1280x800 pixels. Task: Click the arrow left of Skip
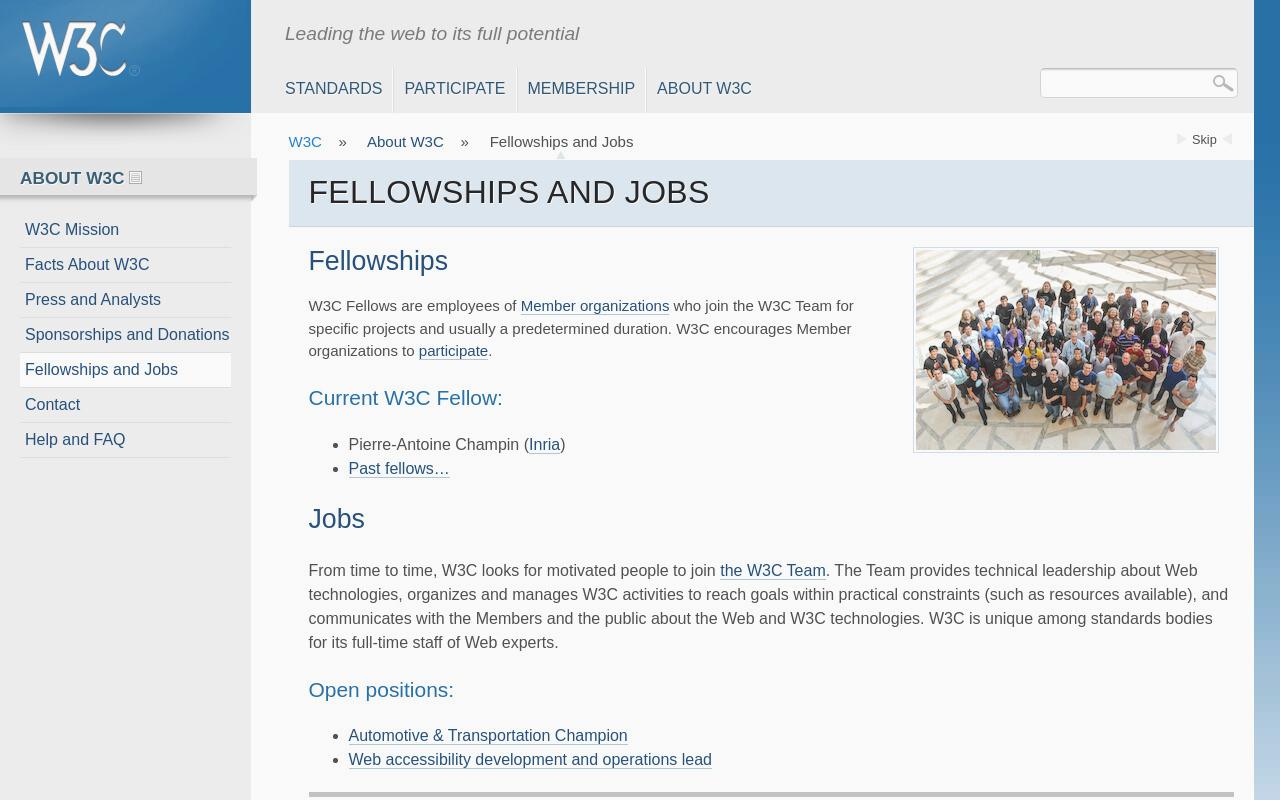tap(1181, 140)
